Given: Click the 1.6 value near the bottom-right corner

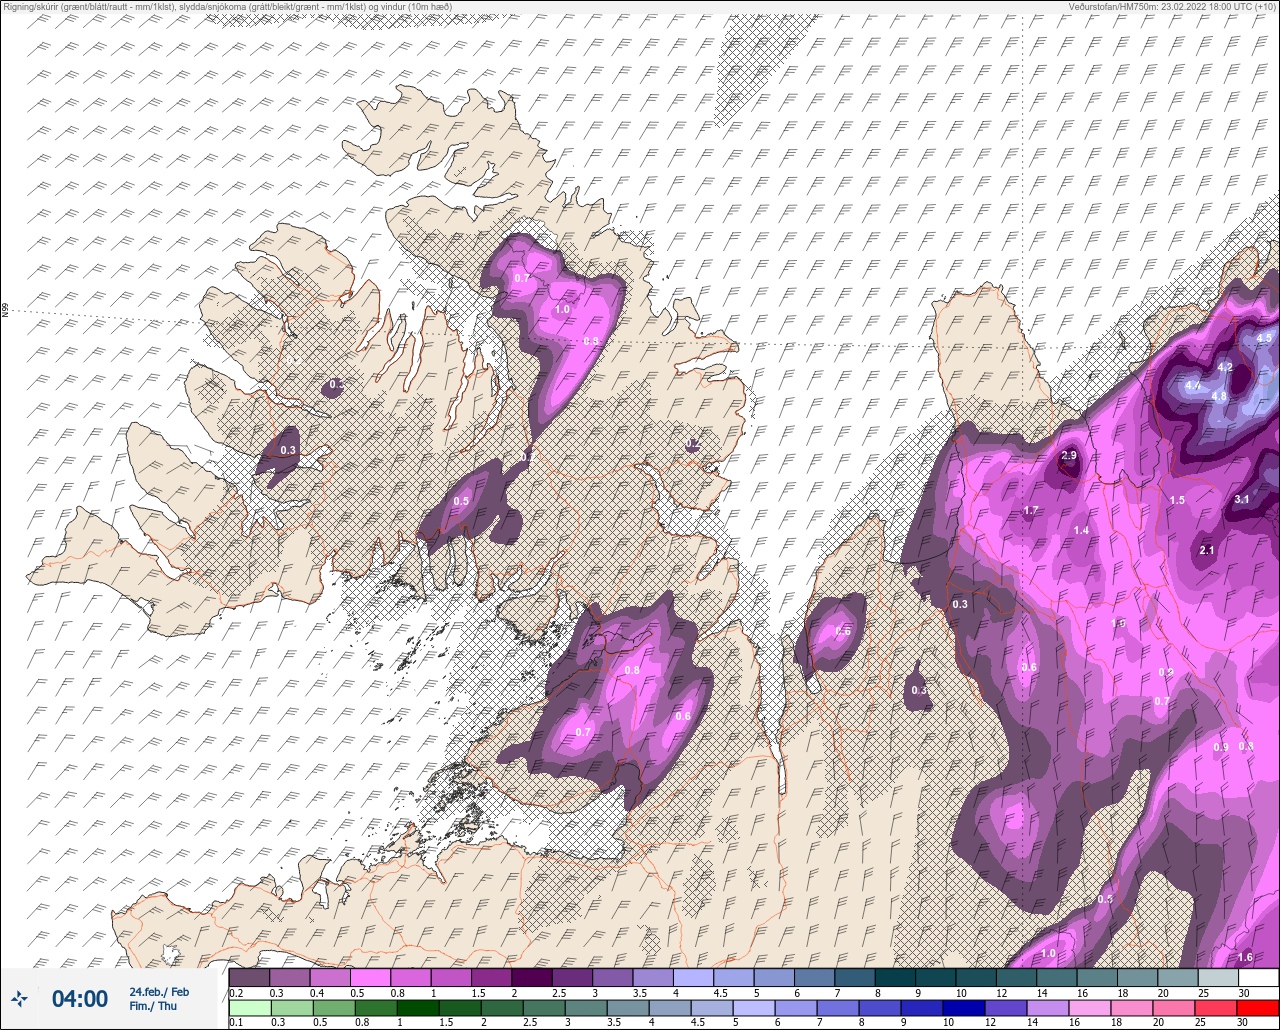Looking at the screenshot, I should pyautogui.click(x=1245, y=957).
